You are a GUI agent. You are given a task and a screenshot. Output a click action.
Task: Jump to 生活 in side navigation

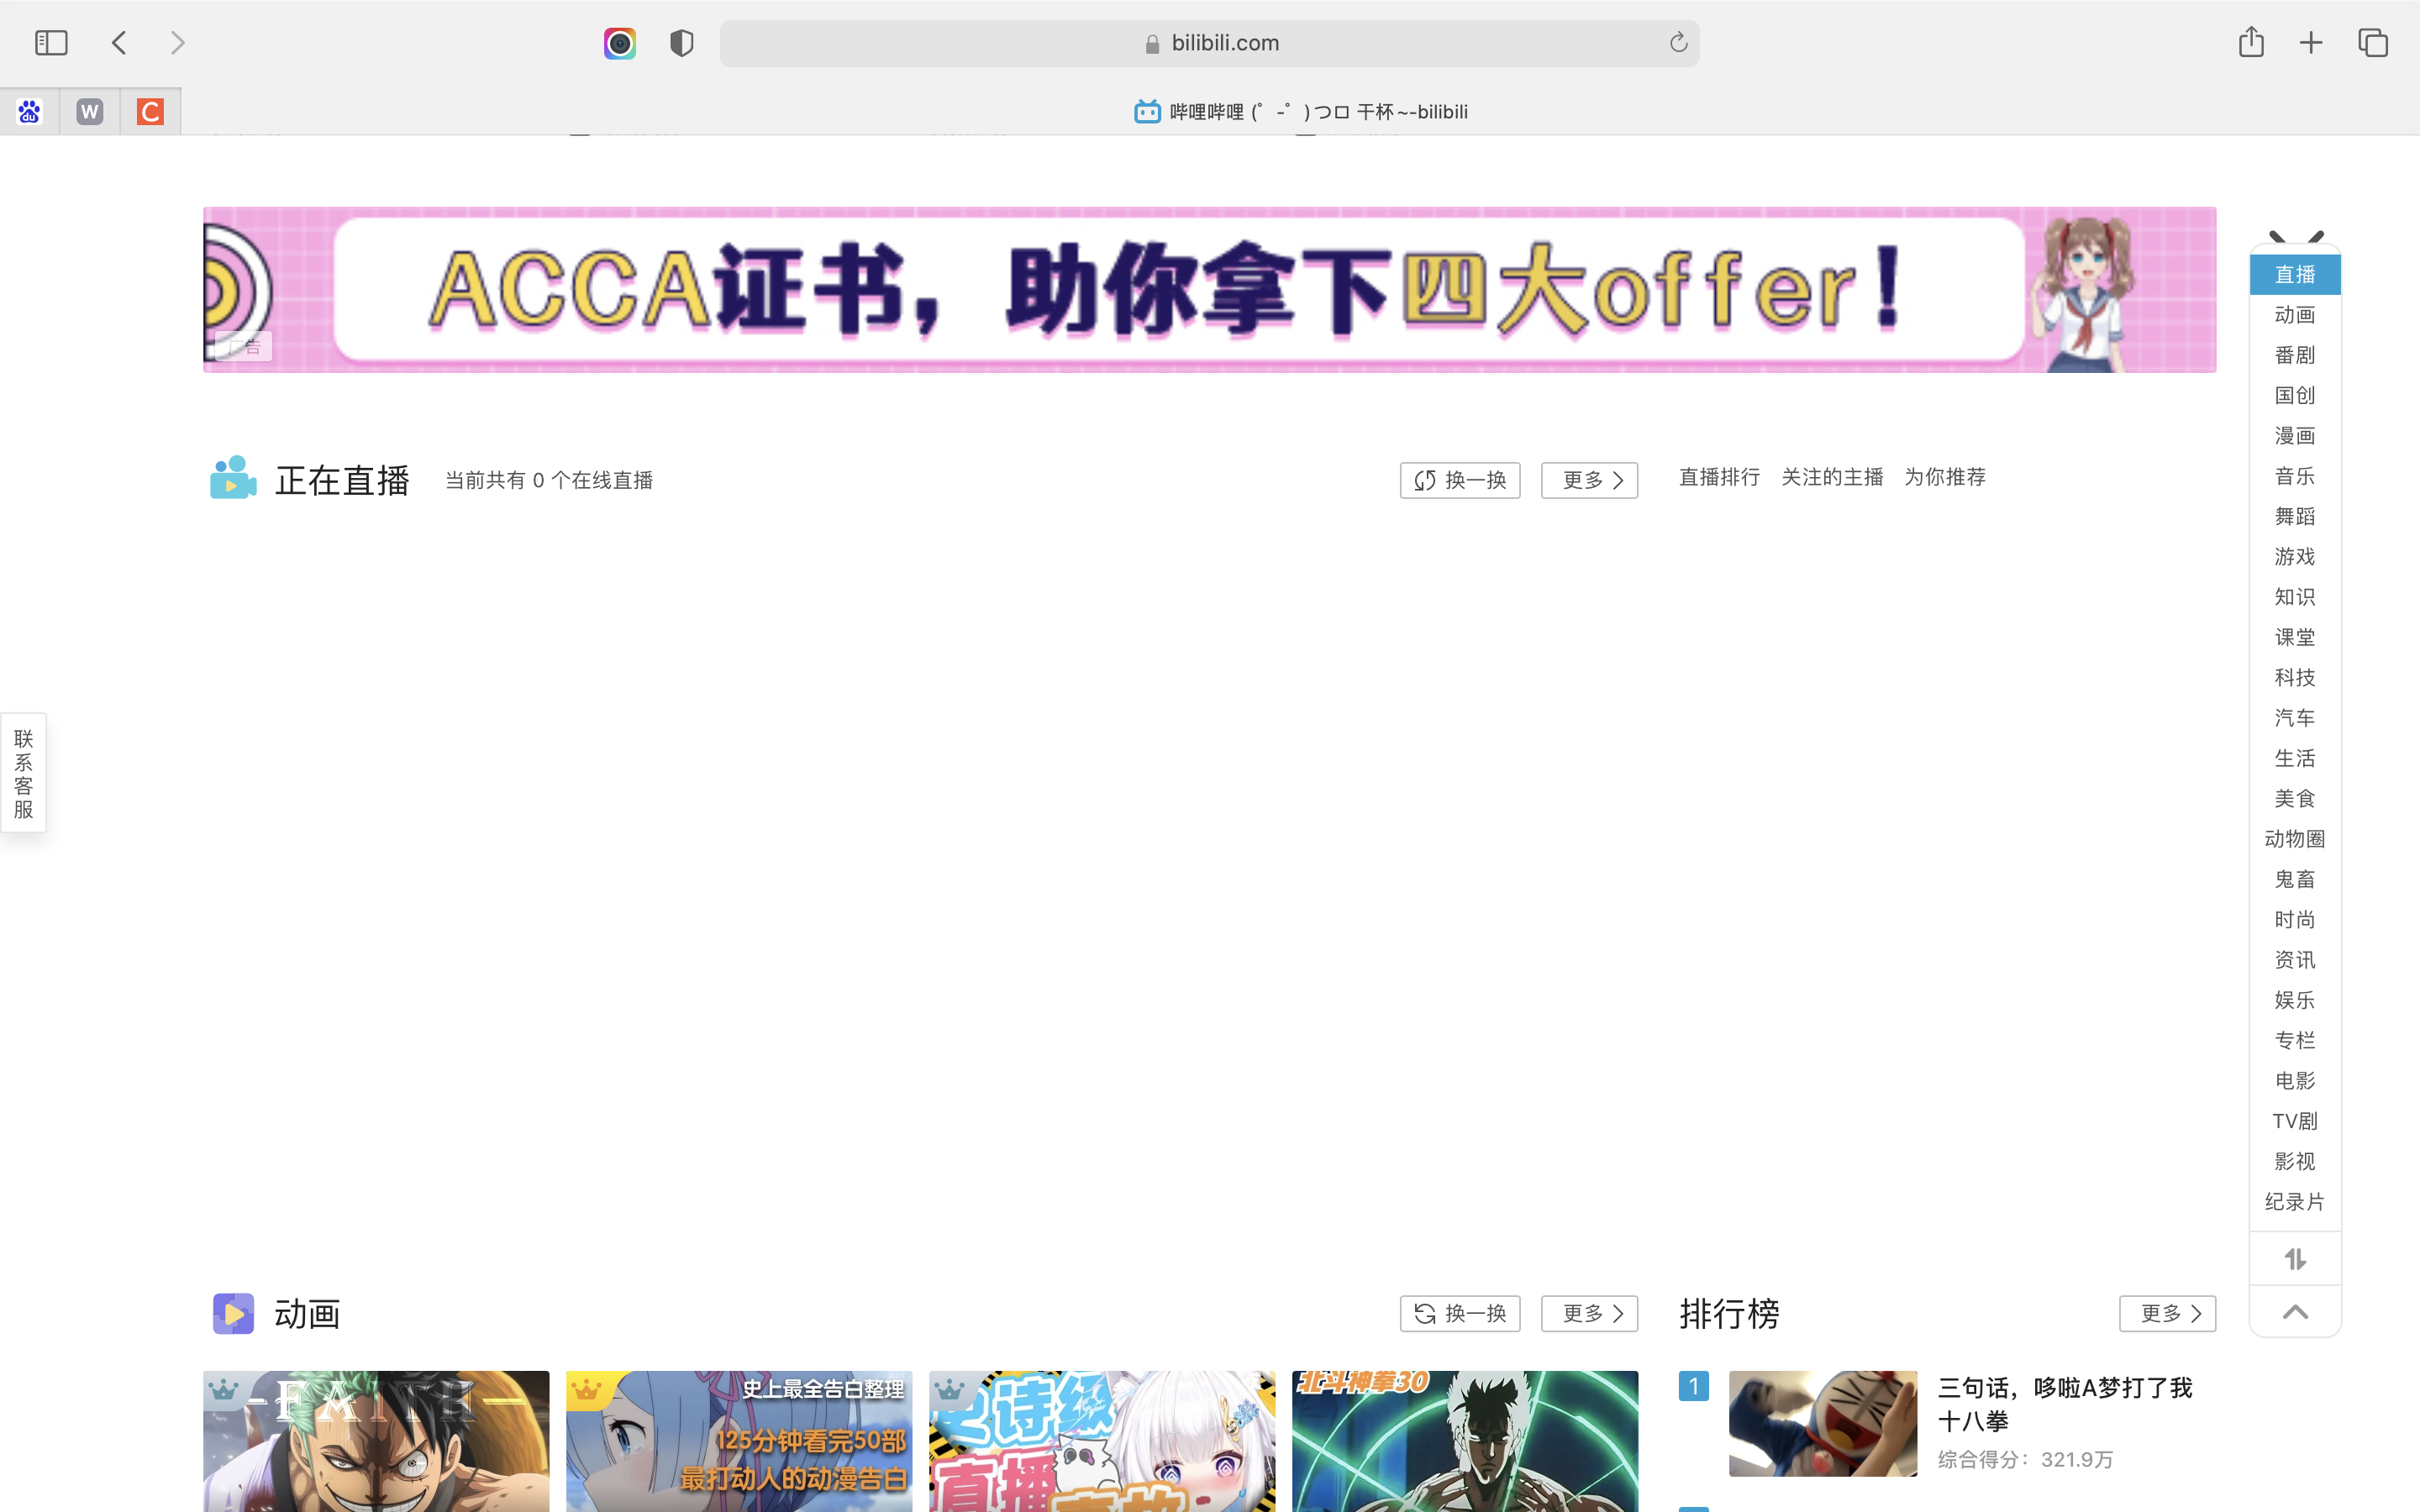pyautogui.click(x=2295, y=759)
